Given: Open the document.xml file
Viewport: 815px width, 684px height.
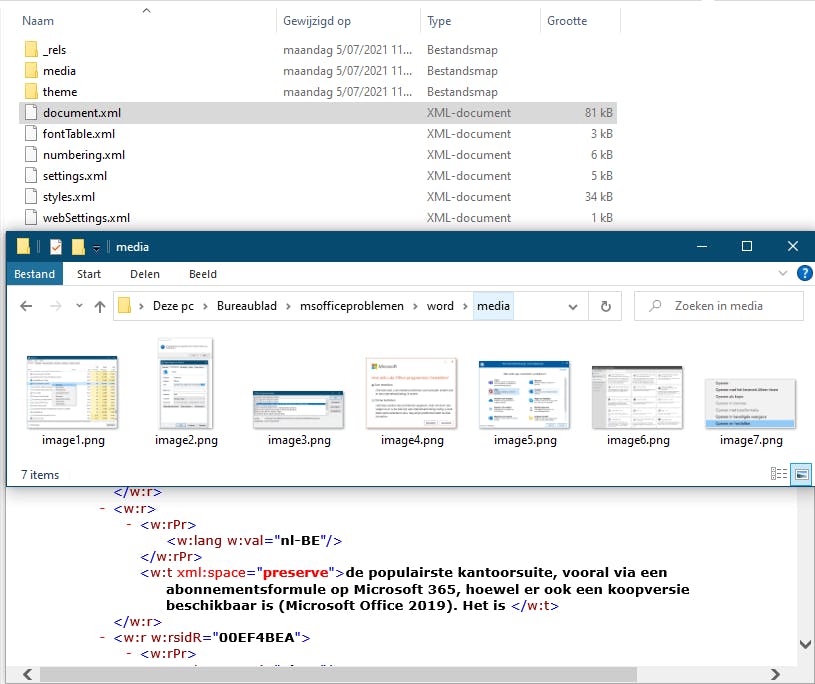Looking at the screenshot, I should [x=77, y=113].
